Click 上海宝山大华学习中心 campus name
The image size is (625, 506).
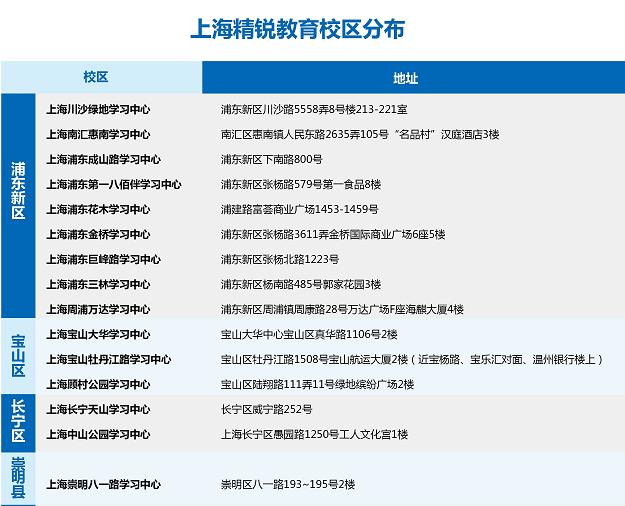coord(98,334)
